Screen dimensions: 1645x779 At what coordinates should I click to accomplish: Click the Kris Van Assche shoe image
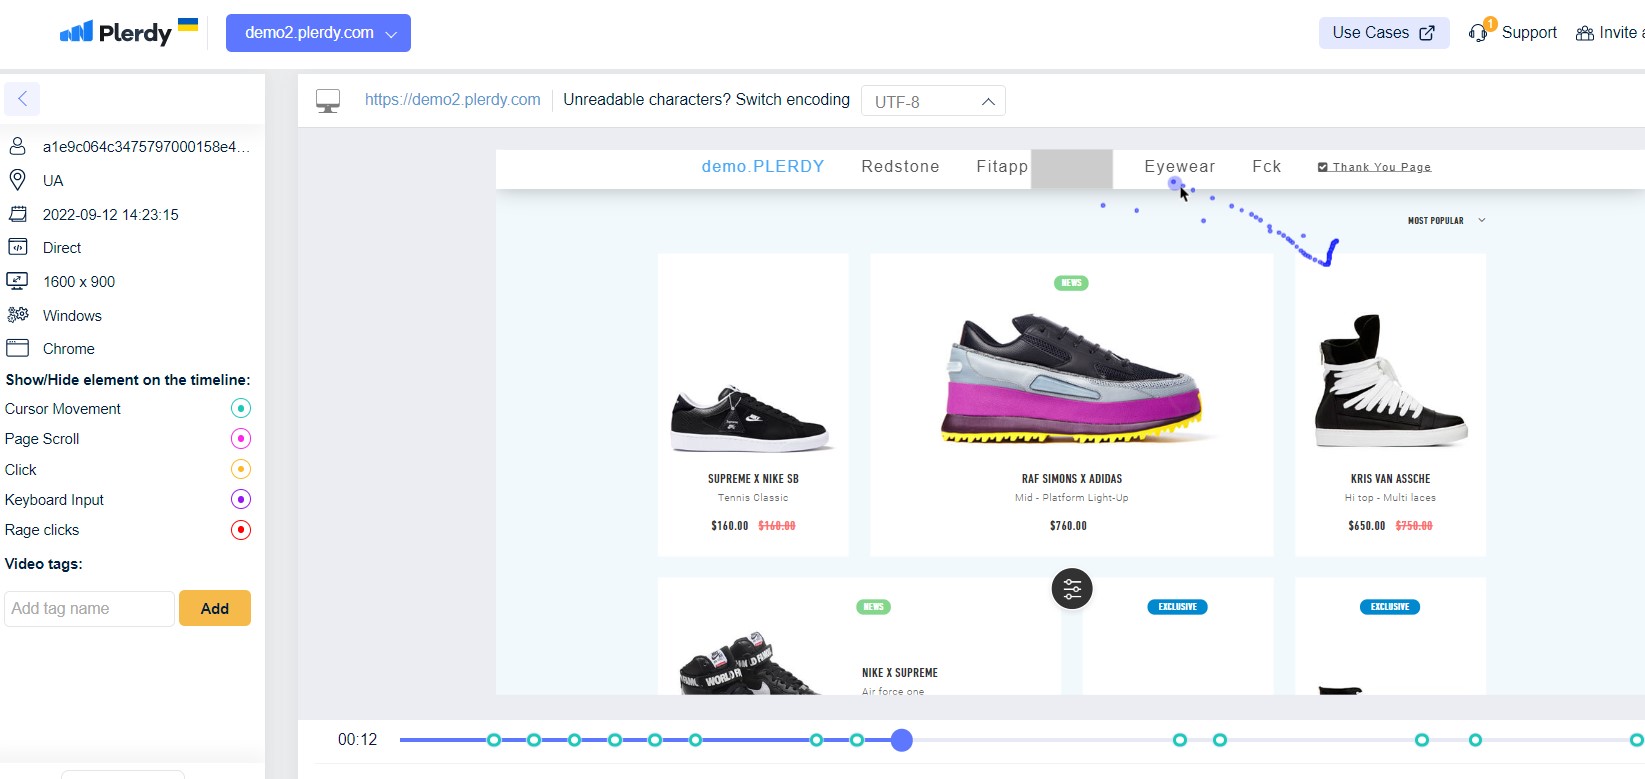[x=1390, y=381]
